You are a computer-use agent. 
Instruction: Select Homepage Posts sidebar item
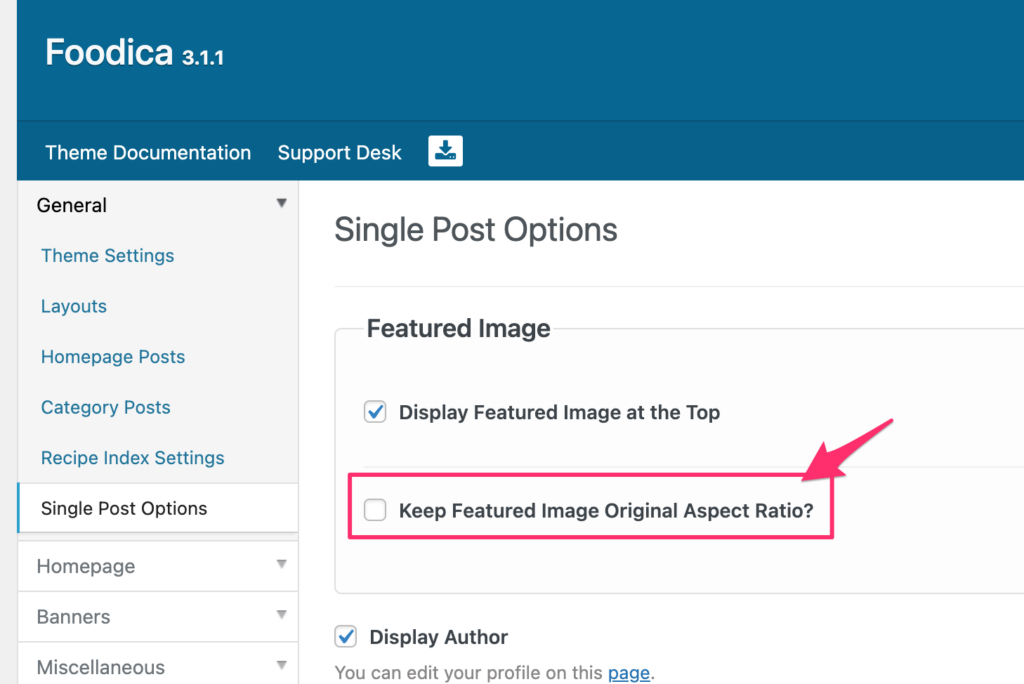pos(113,357)
